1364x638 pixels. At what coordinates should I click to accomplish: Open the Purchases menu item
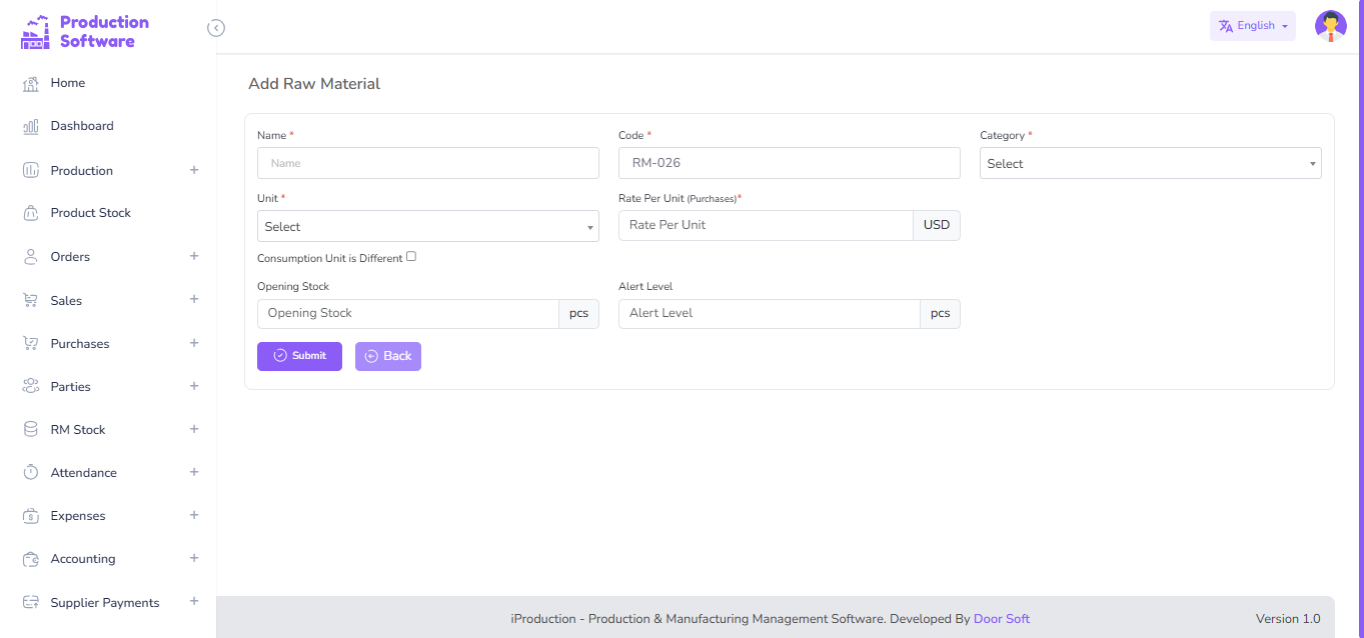[x=80, y=344]
